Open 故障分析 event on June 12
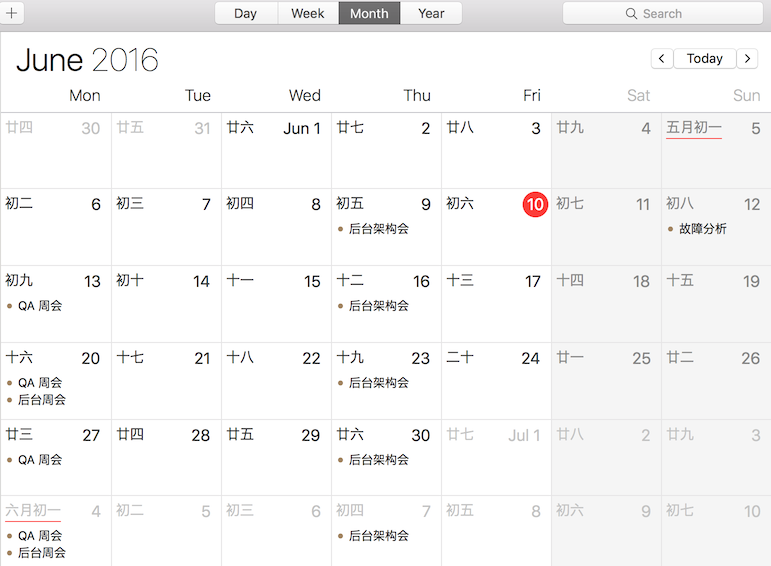Image resolution: width=771 pixels, height=566 pixels. [702, 229]
